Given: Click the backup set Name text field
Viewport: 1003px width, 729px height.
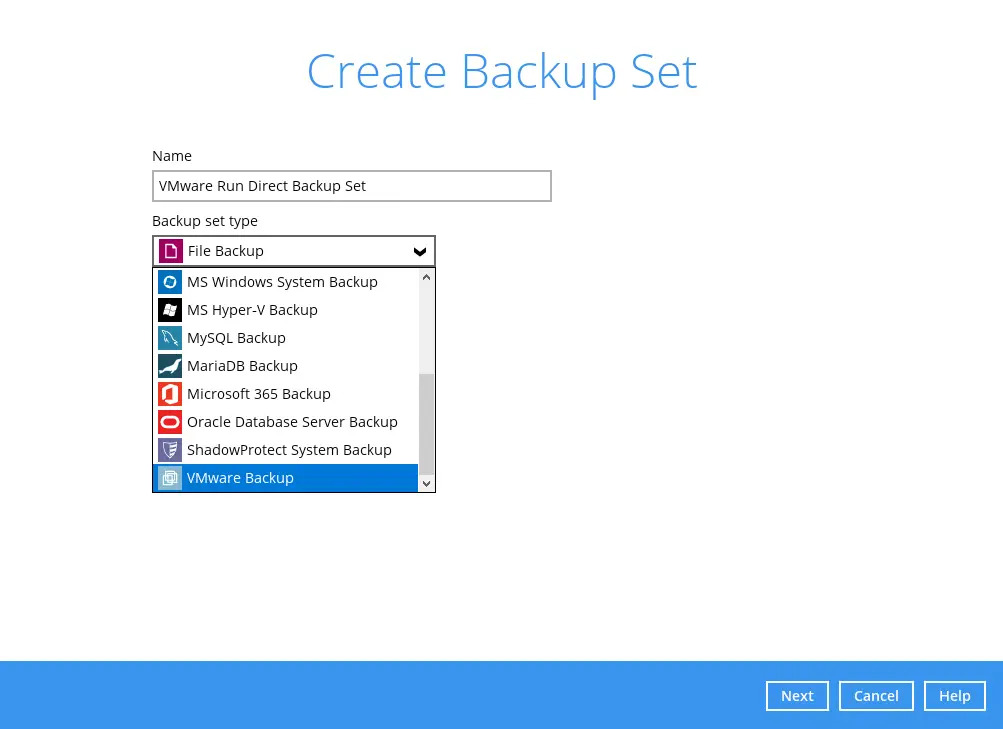Looking at the screenshot, I should (351, 186).
